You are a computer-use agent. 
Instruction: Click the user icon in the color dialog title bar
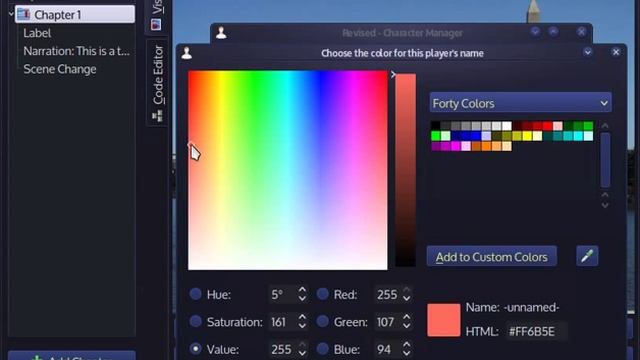[187, 53]
